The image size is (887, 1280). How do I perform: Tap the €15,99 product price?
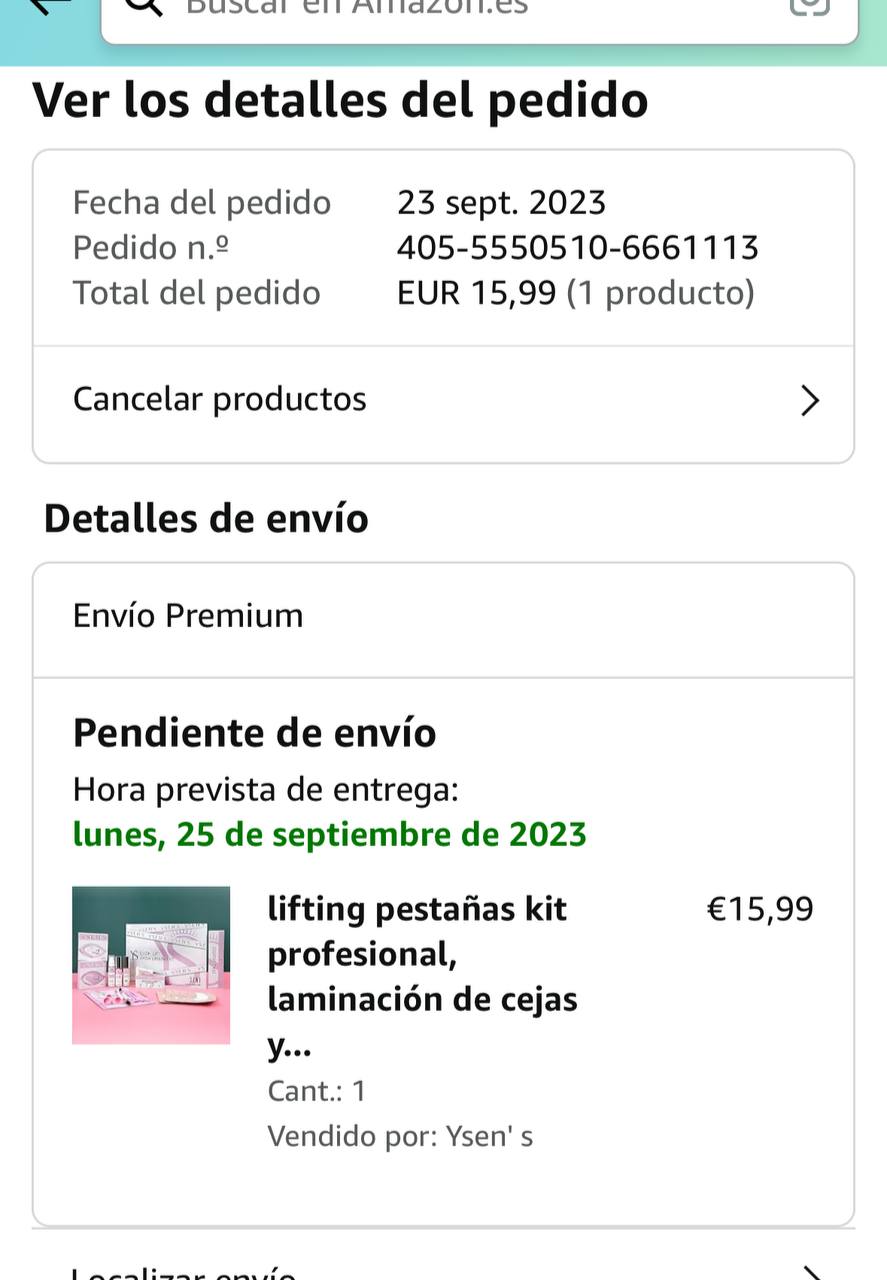(760, 909)
